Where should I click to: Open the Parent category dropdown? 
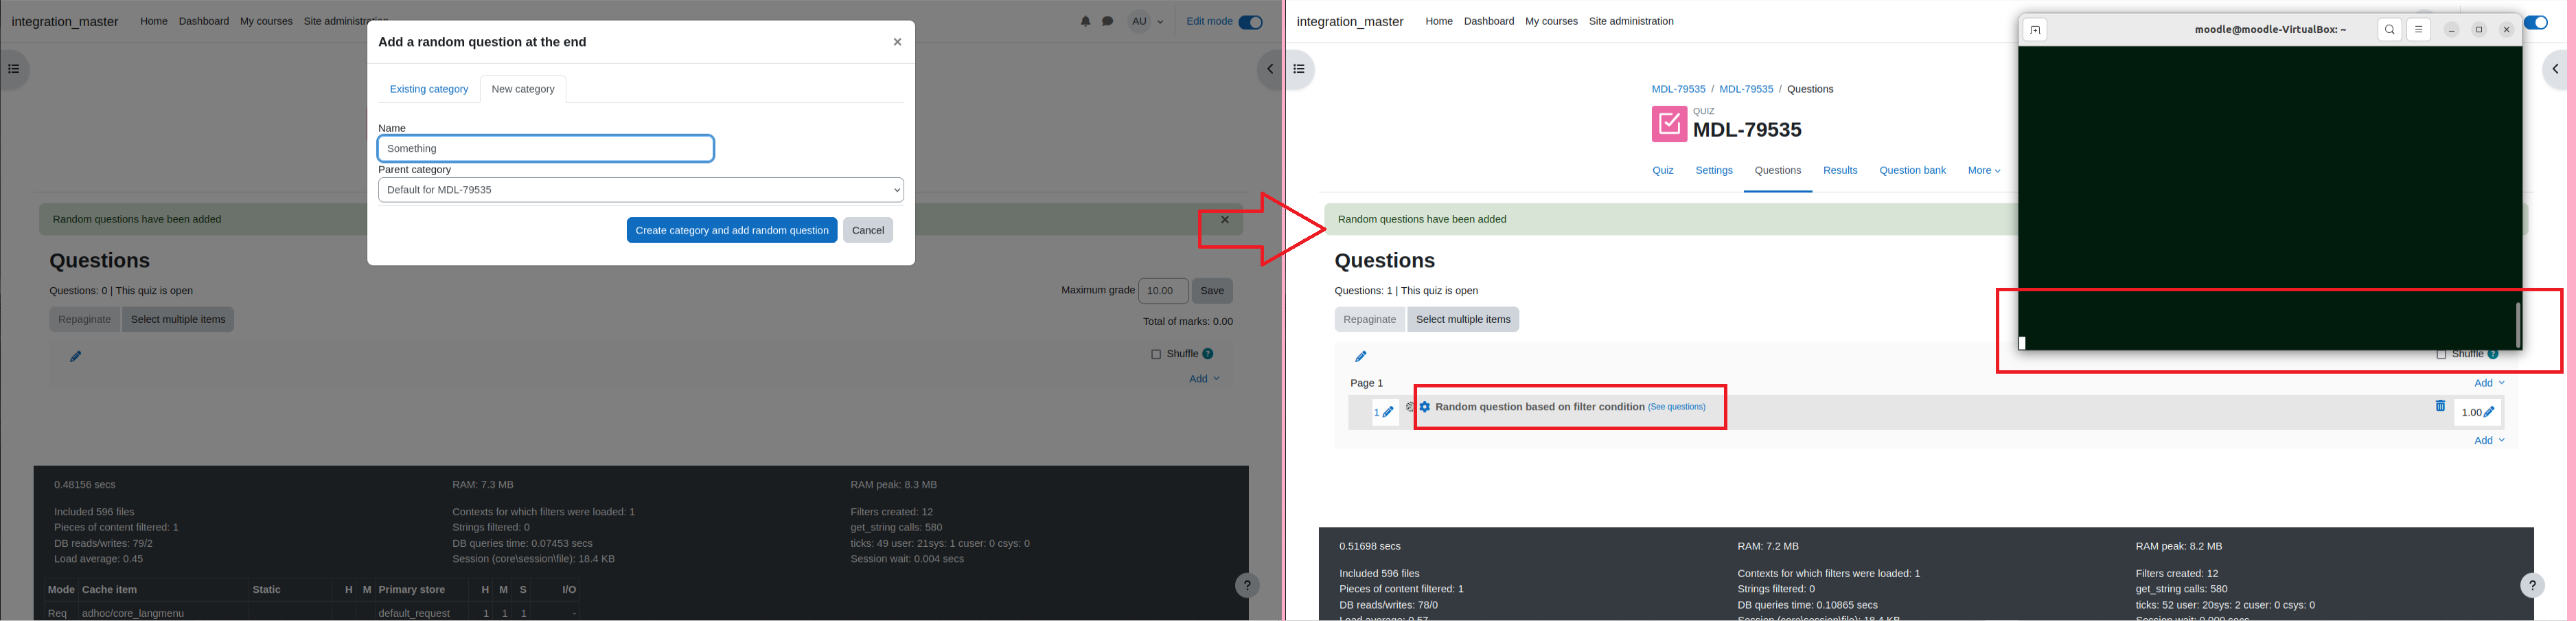coord(641,190)
